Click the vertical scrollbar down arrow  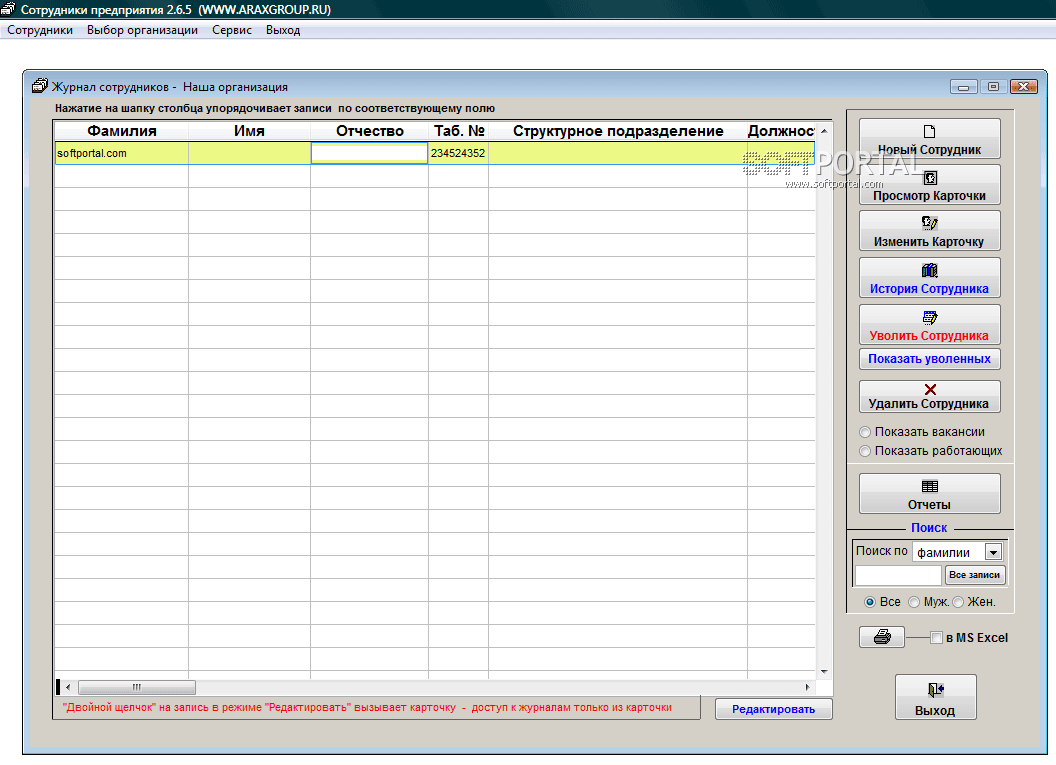(x=824, y=672)
